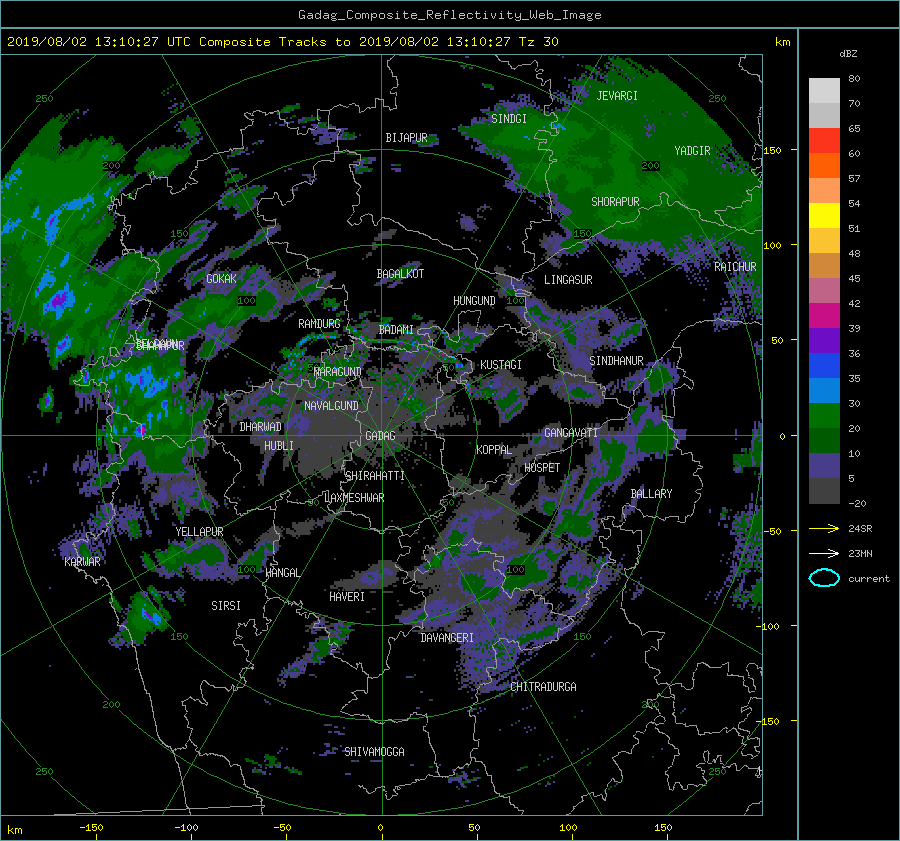Select the dark grey 5 dBZ legend swatch
The width and height of the screenshot is (900, 841).
pyautogui.click(x=824, y=491)
